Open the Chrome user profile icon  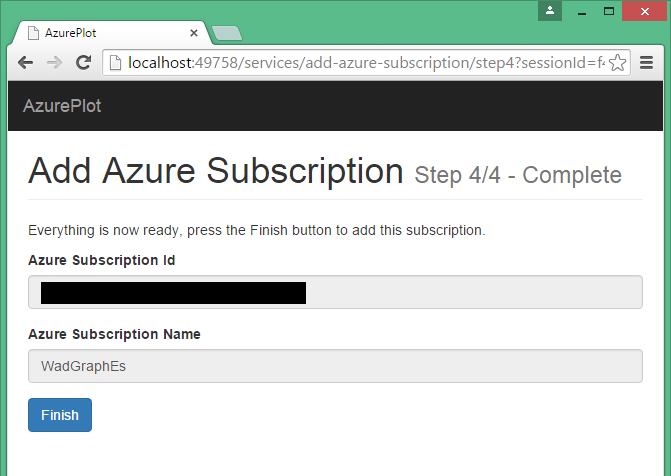coord(550,11)
